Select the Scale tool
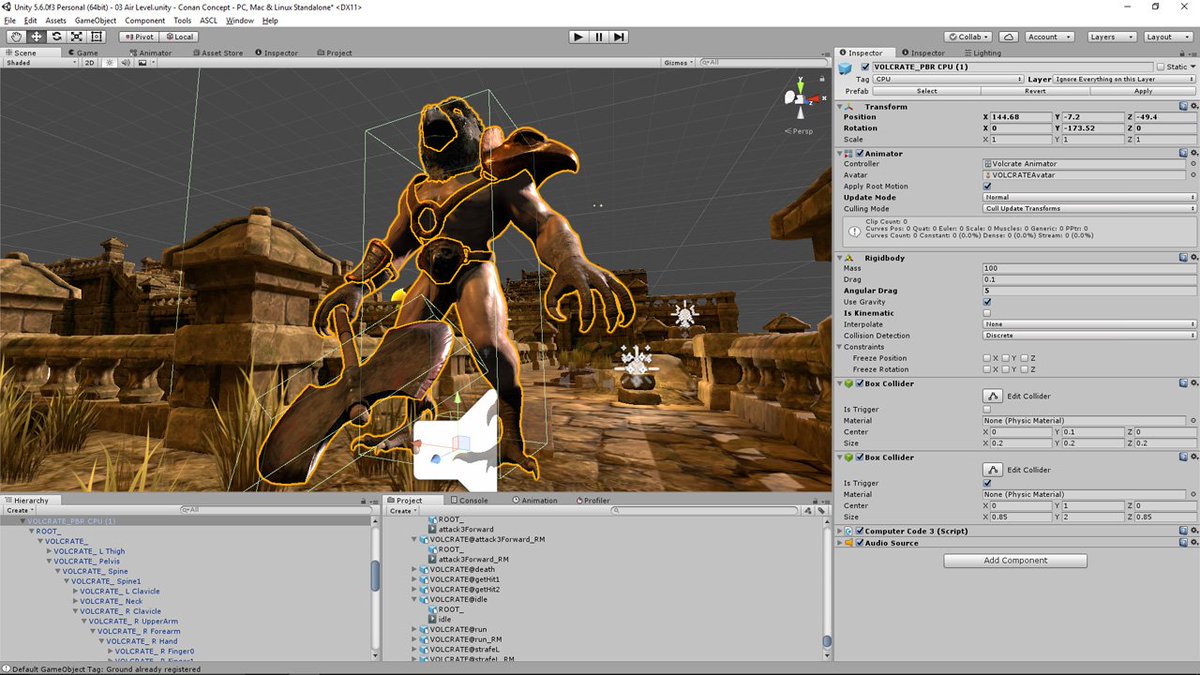Viewport: 1200px width, 675px height. coord(76,37)
